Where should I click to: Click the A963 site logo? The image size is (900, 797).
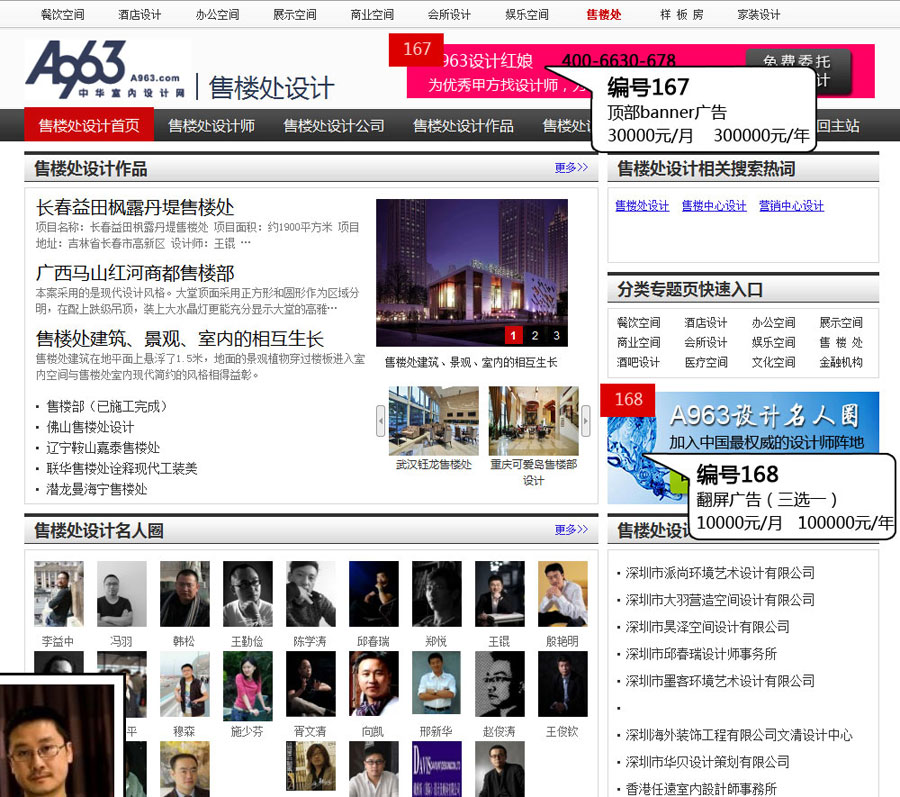pos(107,69)
